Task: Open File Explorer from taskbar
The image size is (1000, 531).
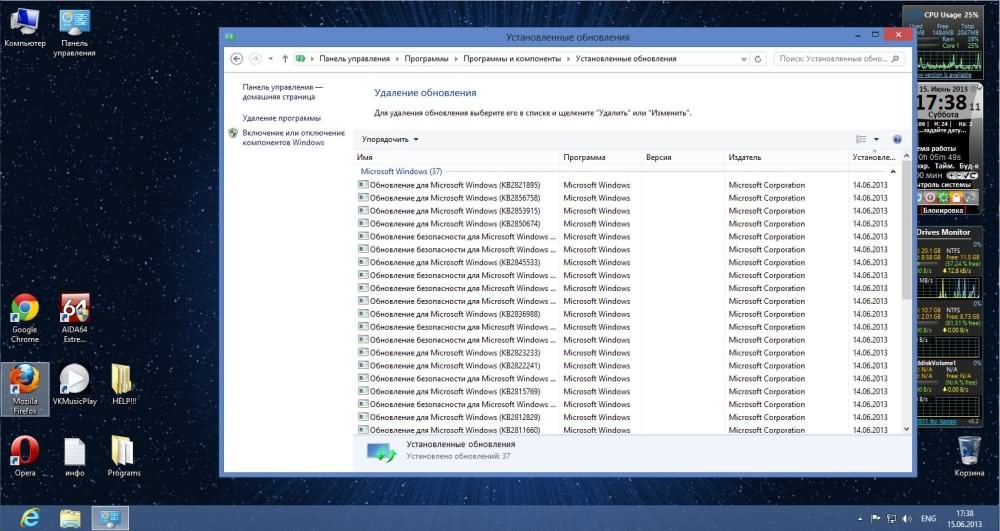Action: coord(70,517)
